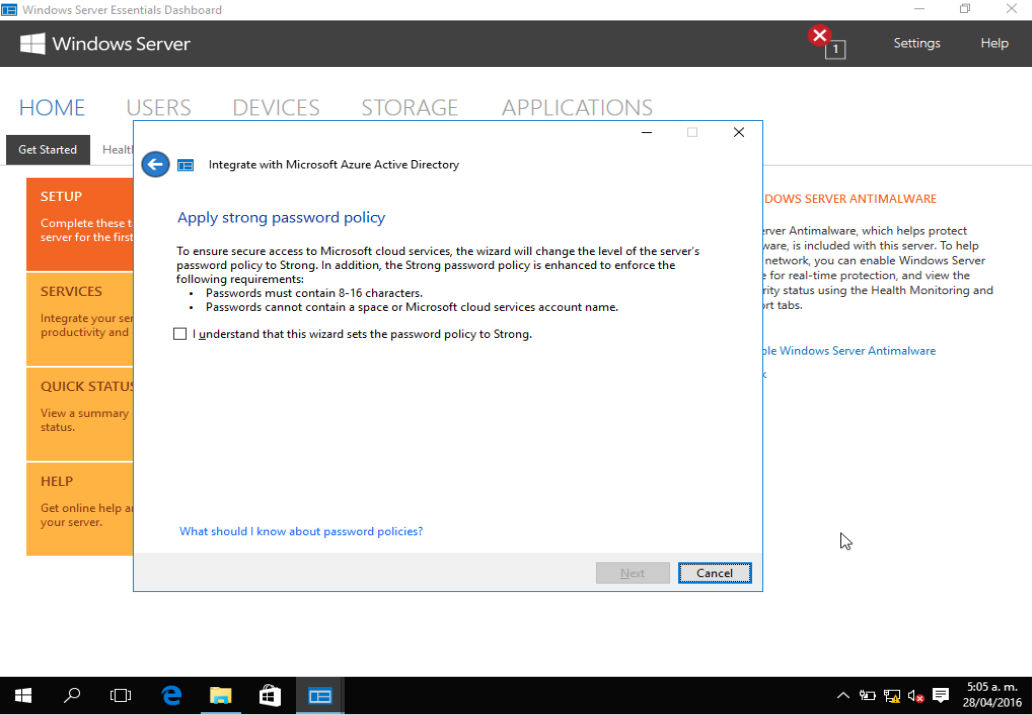This screenshot has width=1032, height=715.
Task: Open 'What should I know about password policies?'
Action: [301, 531]
